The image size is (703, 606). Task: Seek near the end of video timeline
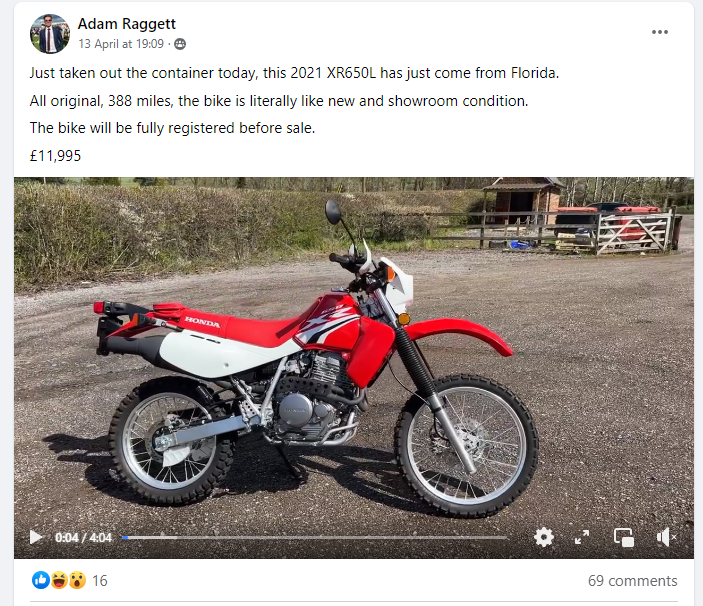[x=500, y=537]
